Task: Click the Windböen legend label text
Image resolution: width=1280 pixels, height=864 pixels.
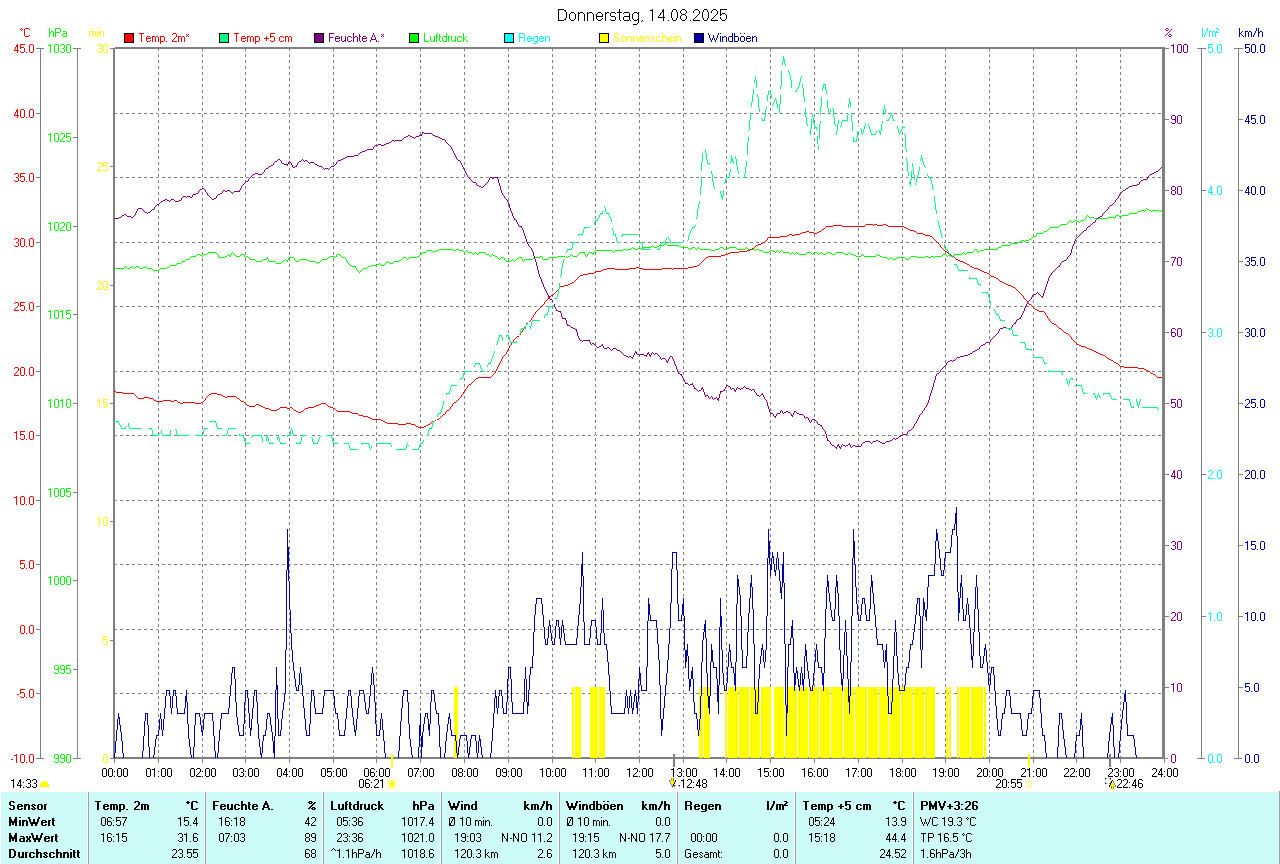Action: click(x=732, y=38)
